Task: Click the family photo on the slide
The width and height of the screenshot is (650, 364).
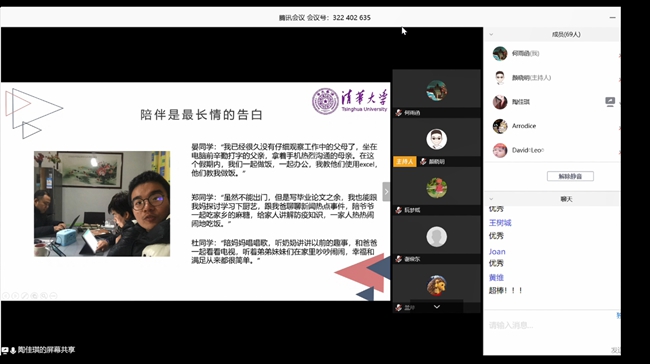Action: point(102,204)
